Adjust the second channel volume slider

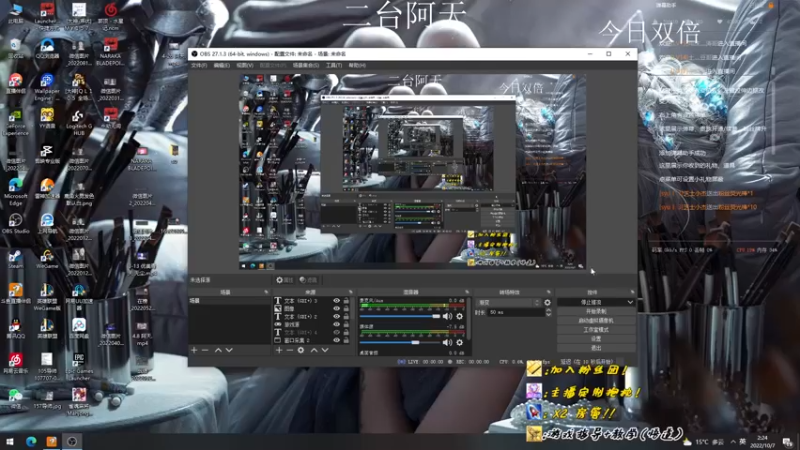pyautogui.click(x=400, y=342)
